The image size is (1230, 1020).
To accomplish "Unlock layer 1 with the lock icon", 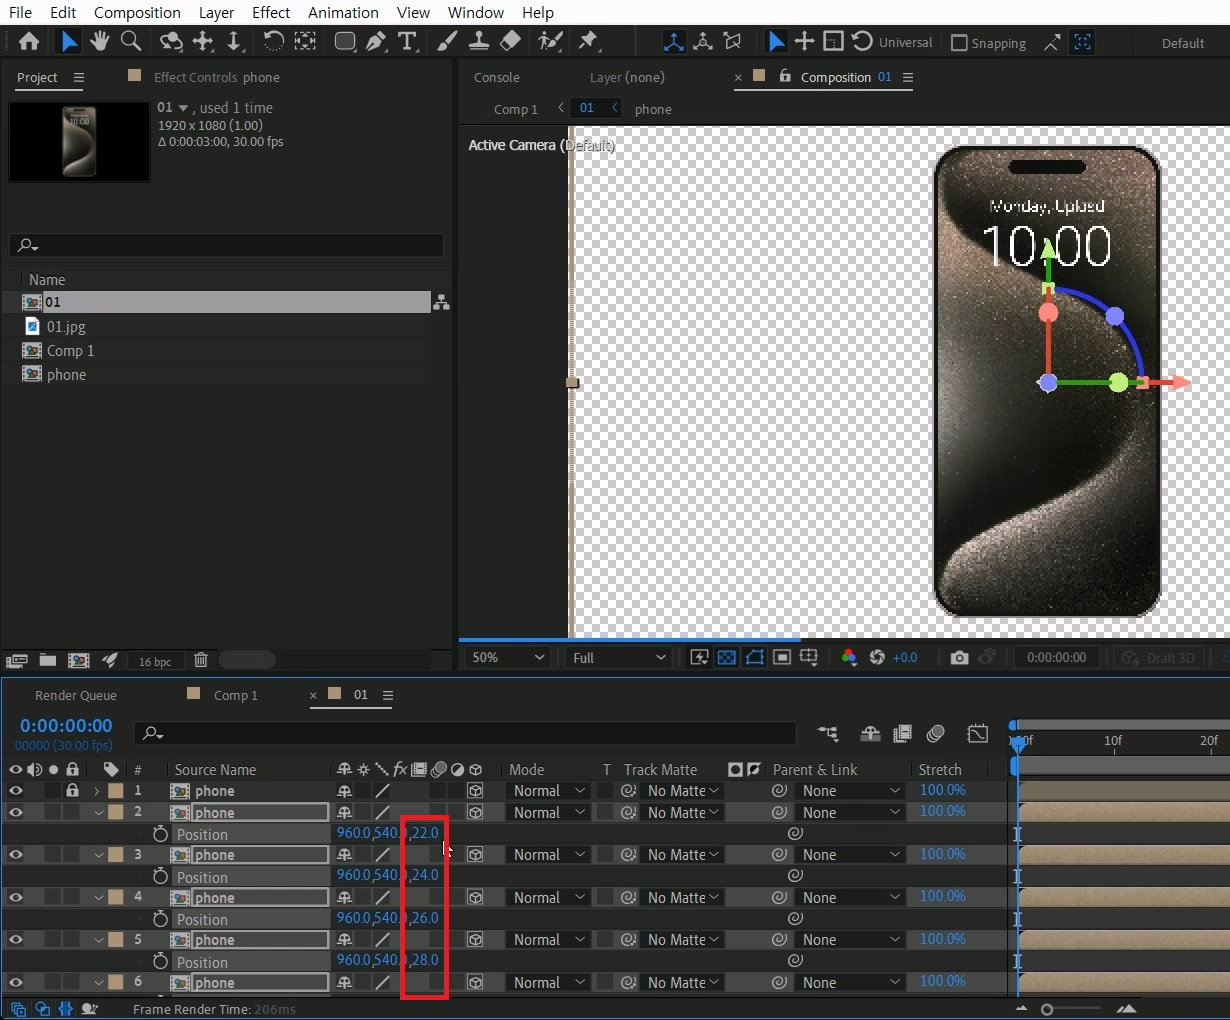I will point(72,791).
